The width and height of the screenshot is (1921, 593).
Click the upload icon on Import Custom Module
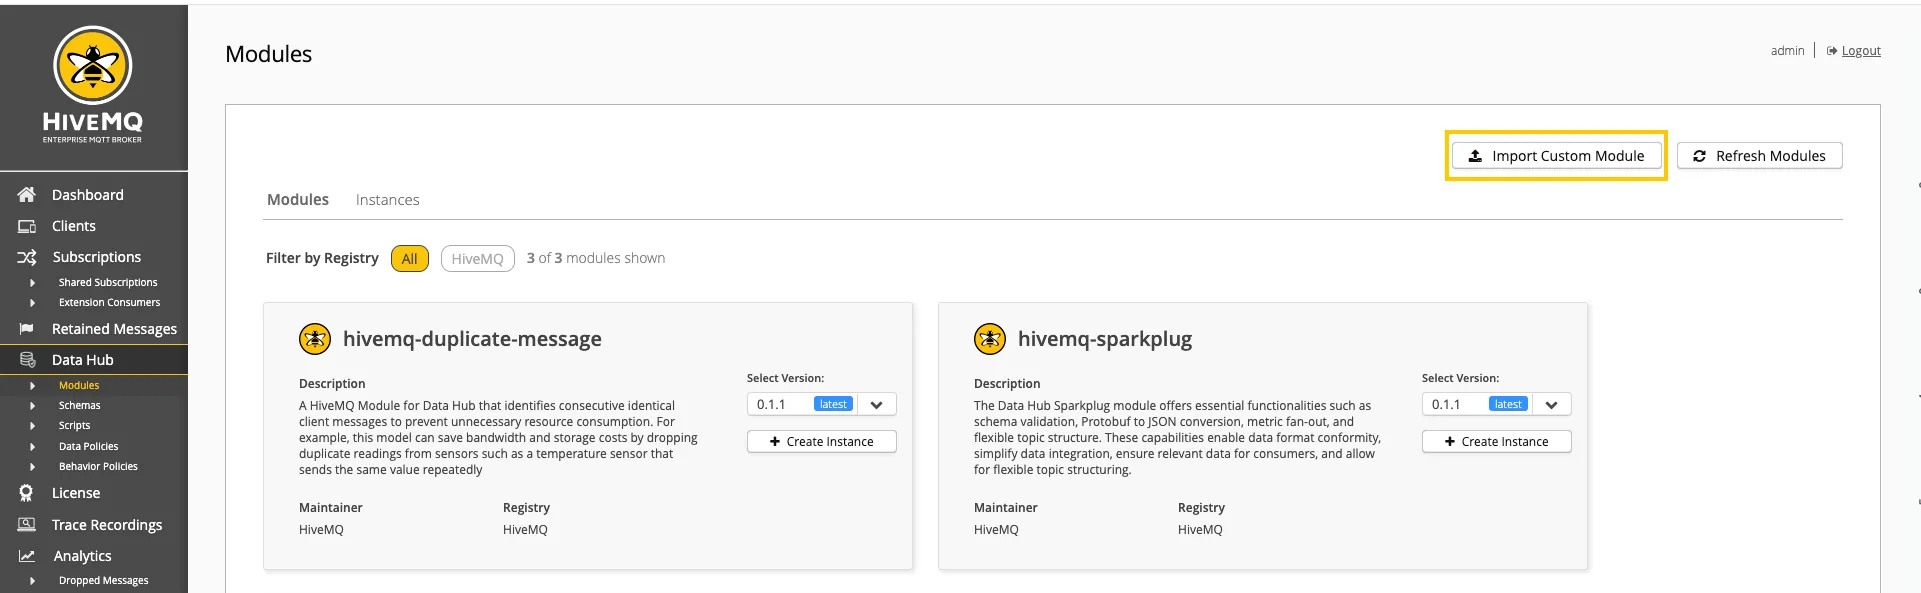(1475, 156)
